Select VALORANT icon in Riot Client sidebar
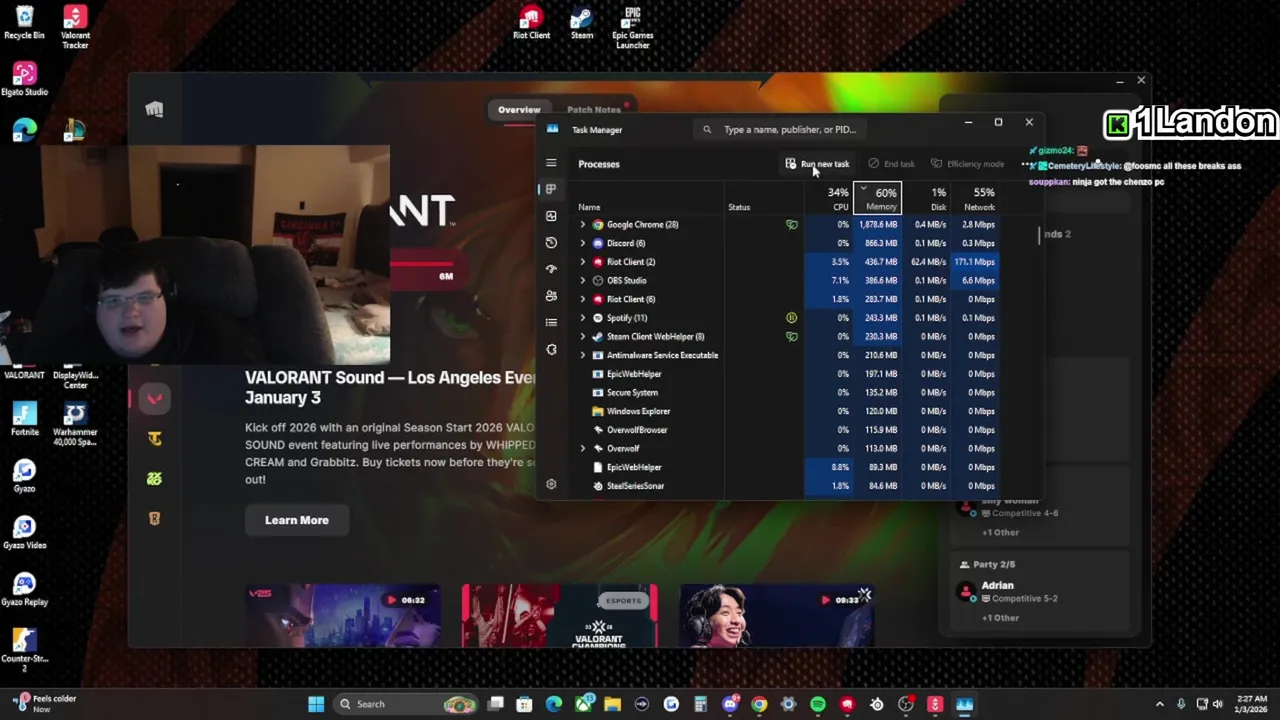The height and width of the screenshot is (720, 1280). point(154,399)
